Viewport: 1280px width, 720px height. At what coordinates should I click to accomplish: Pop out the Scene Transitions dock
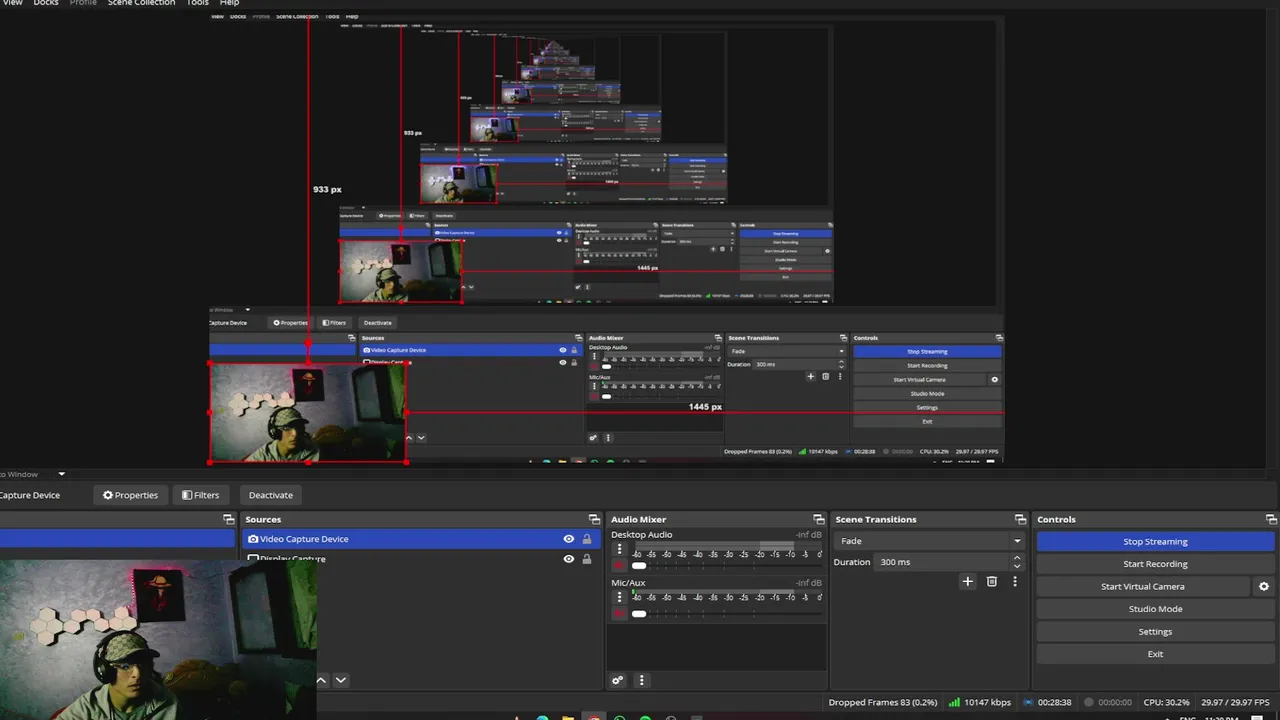click(x=1020, y=519)
